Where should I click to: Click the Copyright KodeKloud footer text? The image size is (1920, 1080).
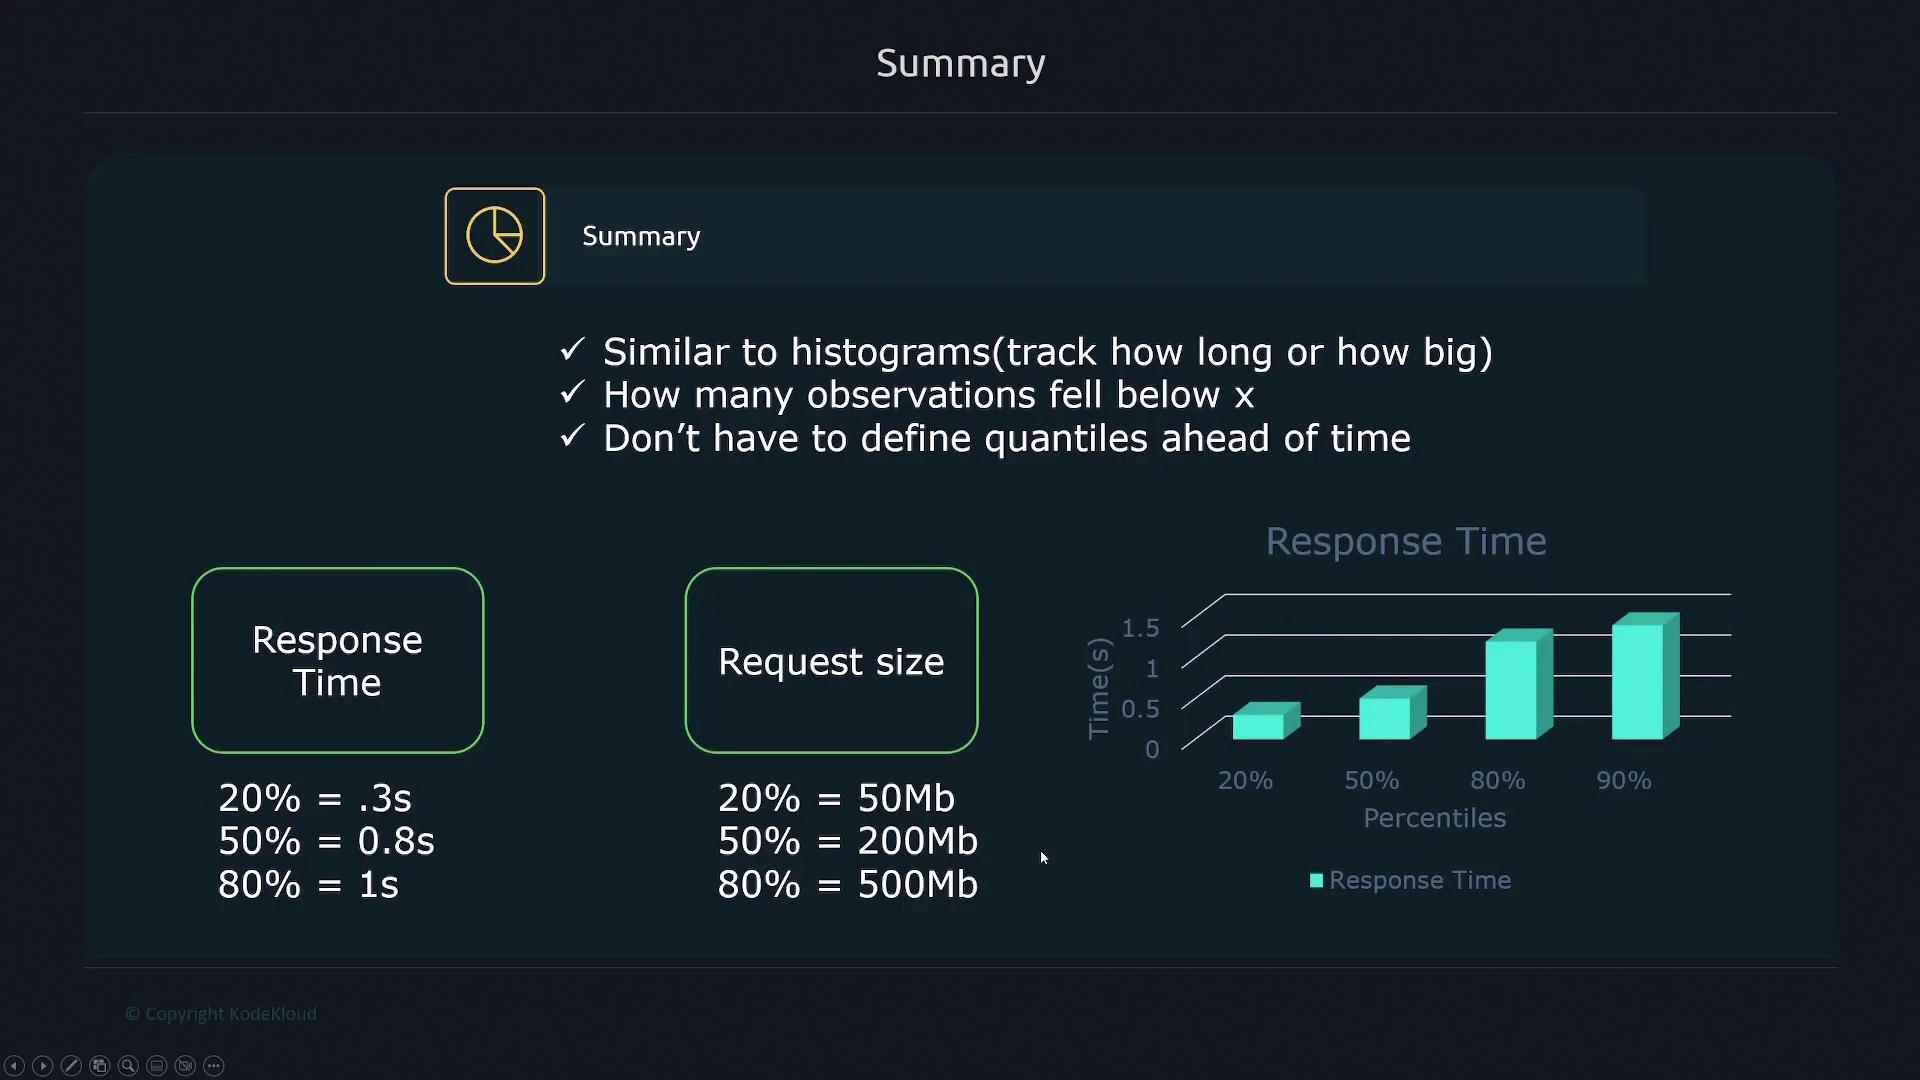(x=221, y=1014)
